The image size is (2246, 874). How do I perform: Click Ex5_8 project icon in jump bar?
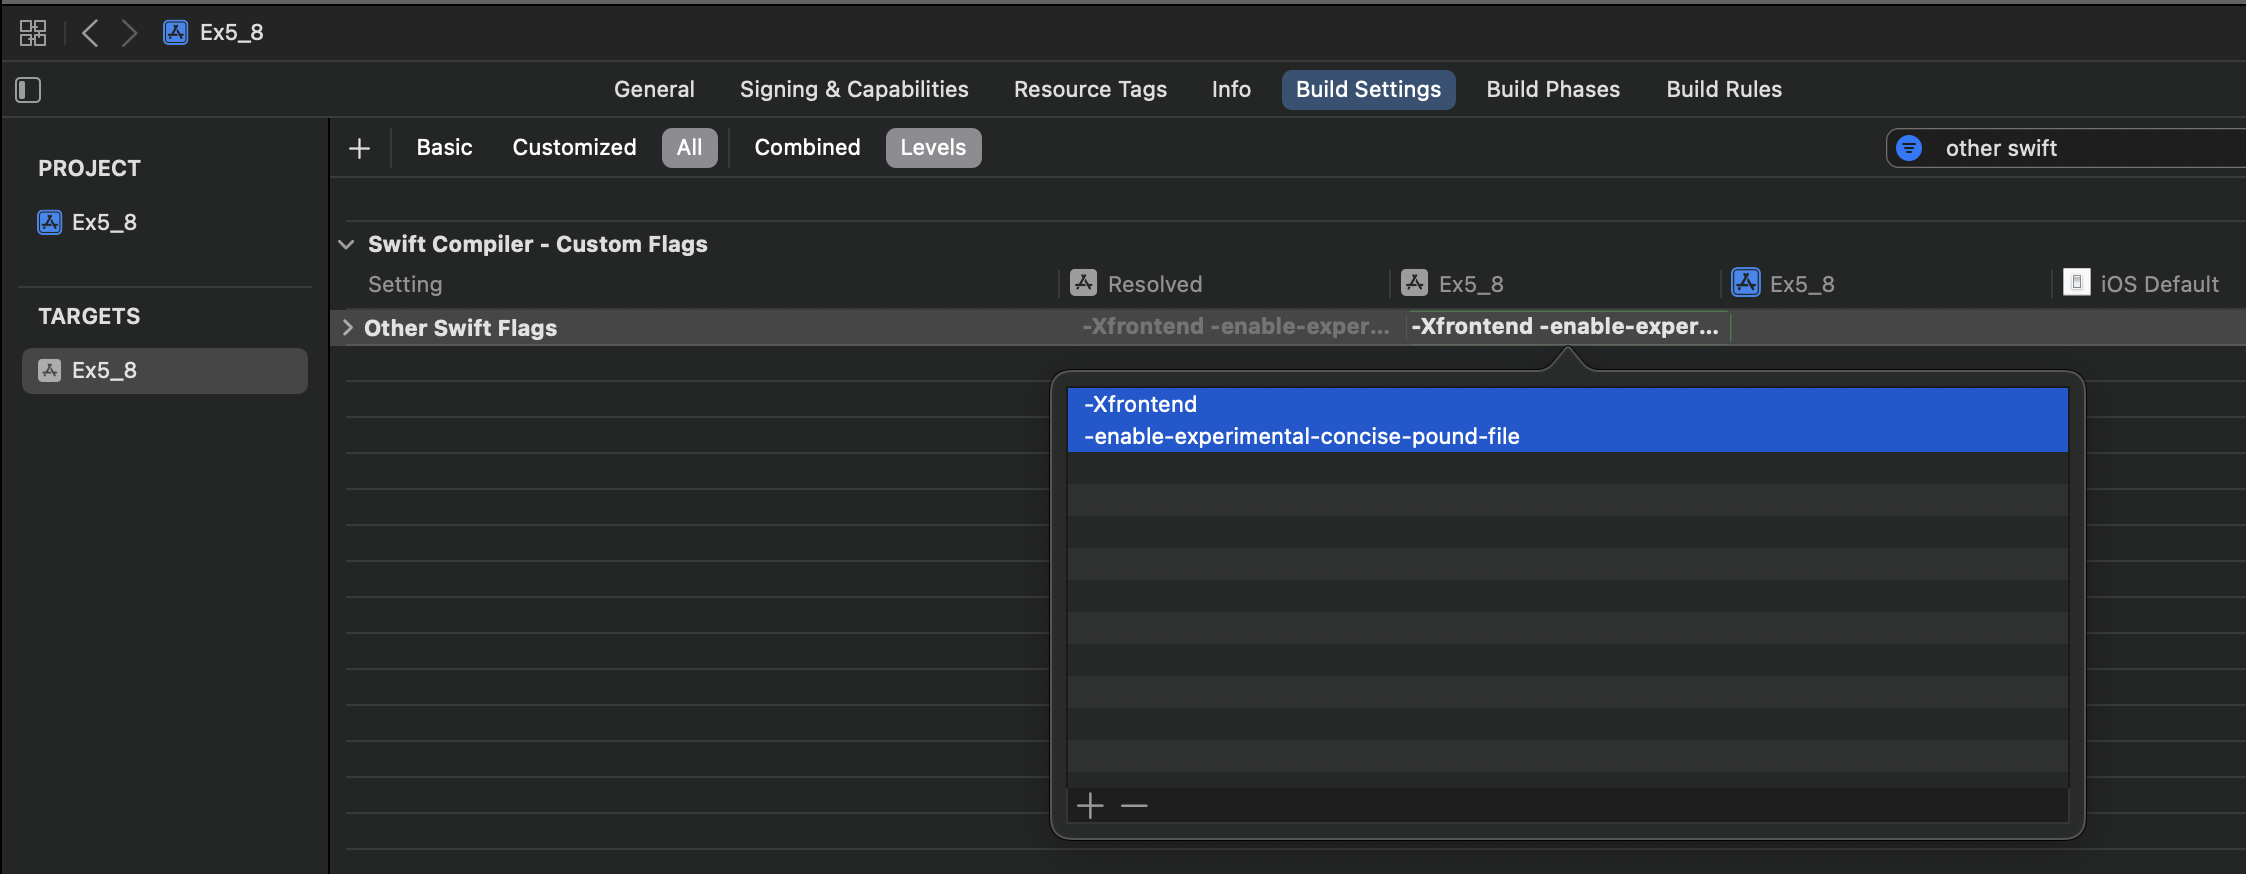(176, 33)
